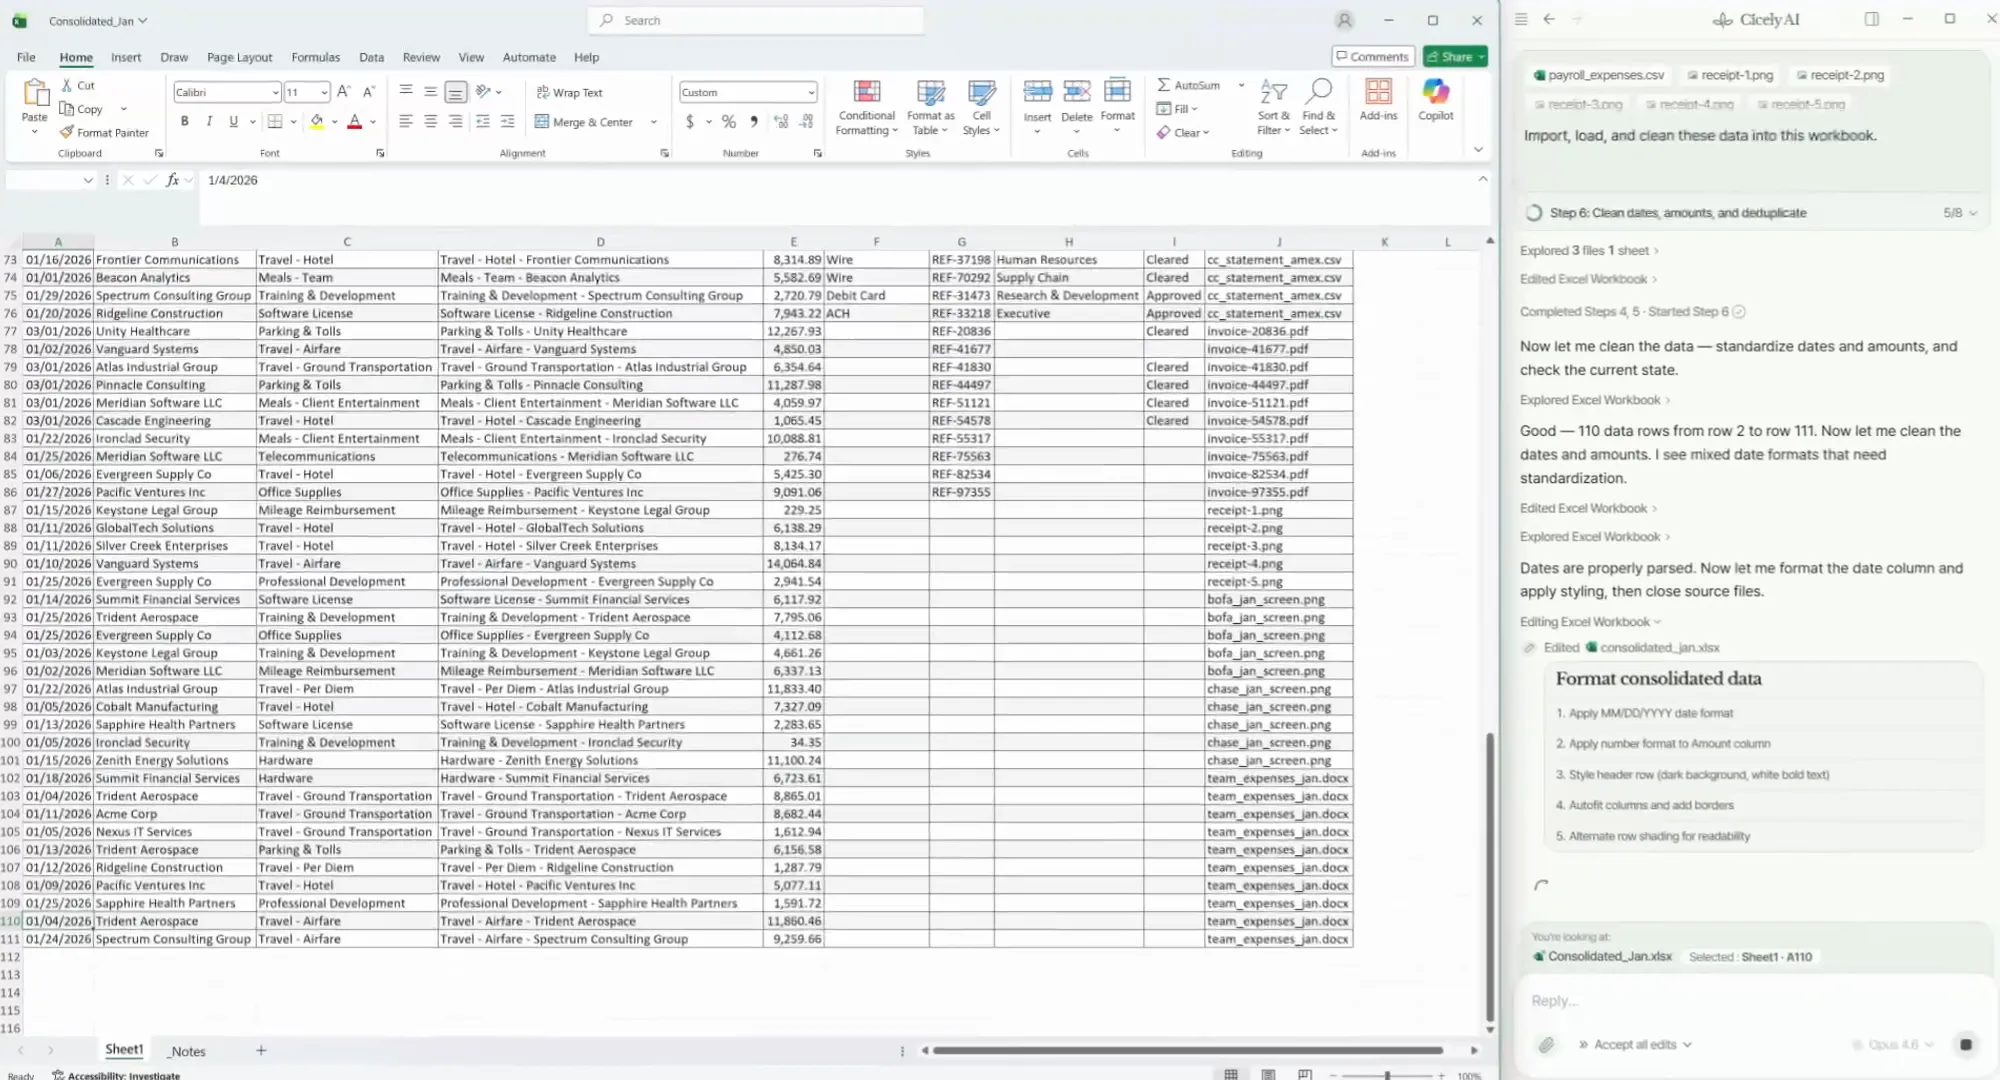Toggle Wrap Text
Screen dimensions: 2000x1080
coord(569,92)
